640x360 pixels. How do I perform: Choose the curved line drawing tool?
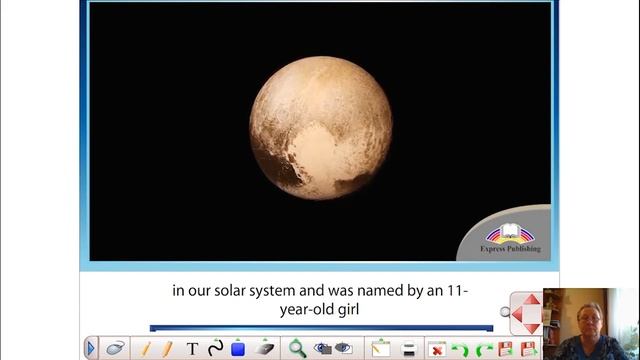click(x=215, y=348)
